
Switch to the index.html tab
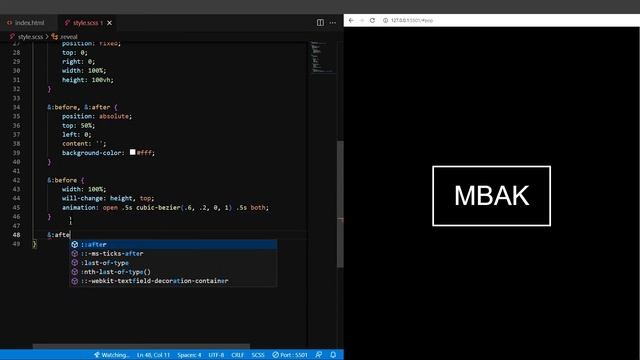click(x=26, y=23)
